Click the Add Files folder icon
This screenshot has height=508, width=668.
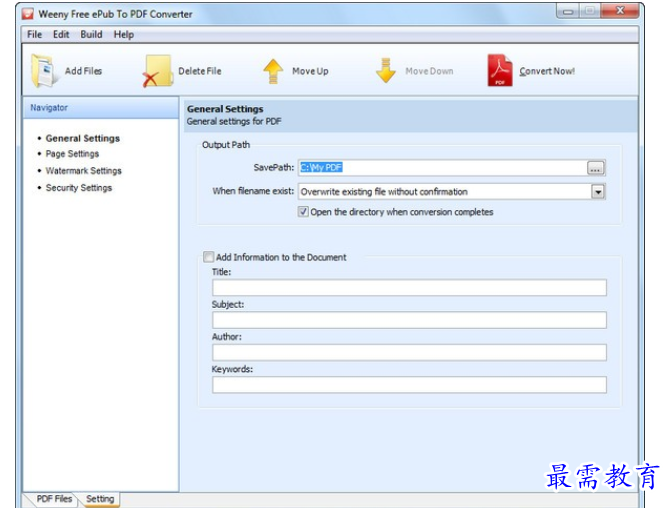point(44,71)
